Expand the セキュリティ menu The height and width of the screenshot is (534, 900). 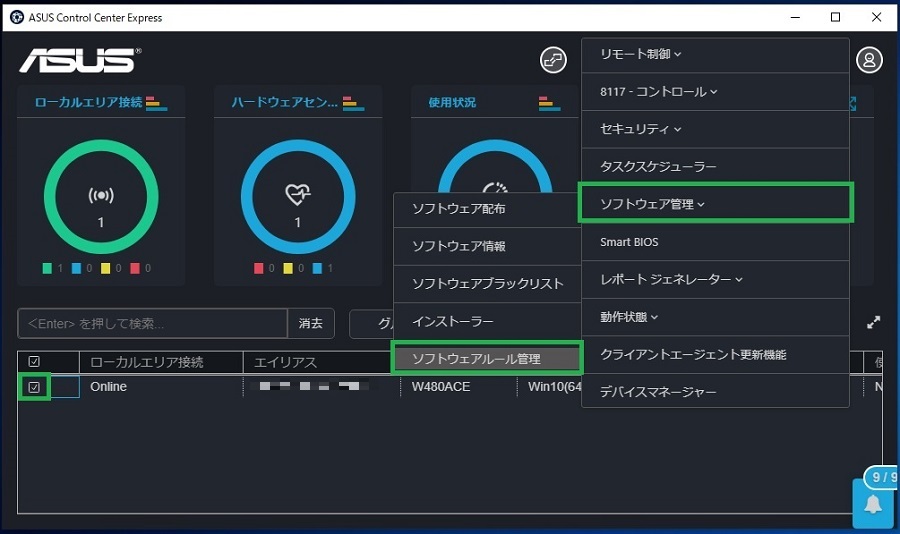(715, 129)
